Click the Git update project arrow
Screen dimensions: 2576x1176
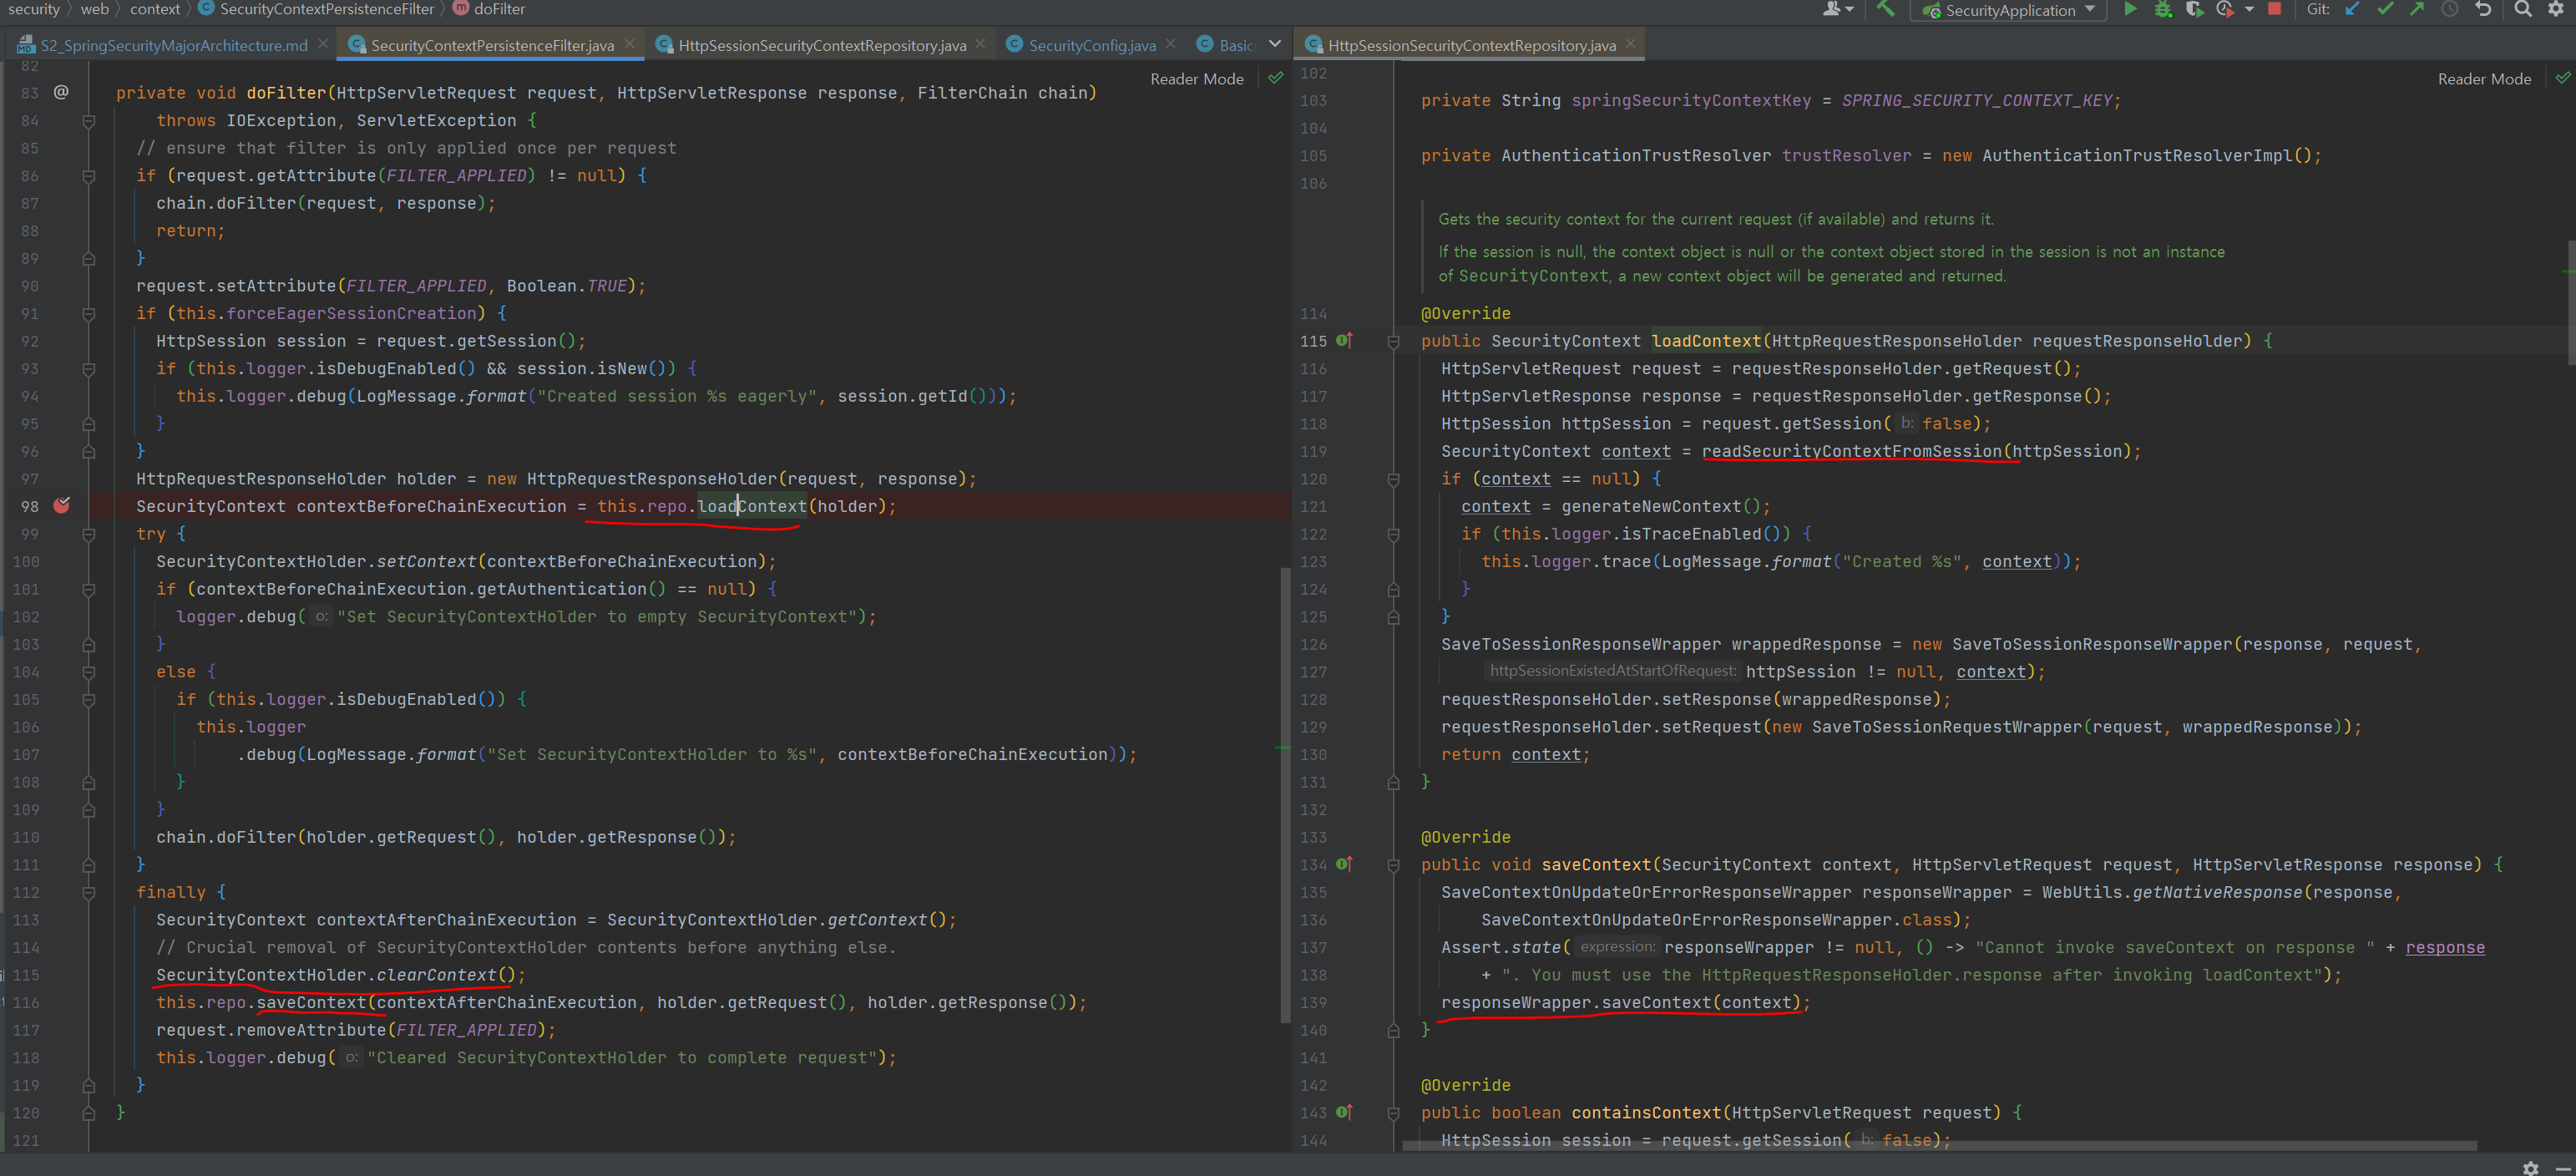(2352, 9)
